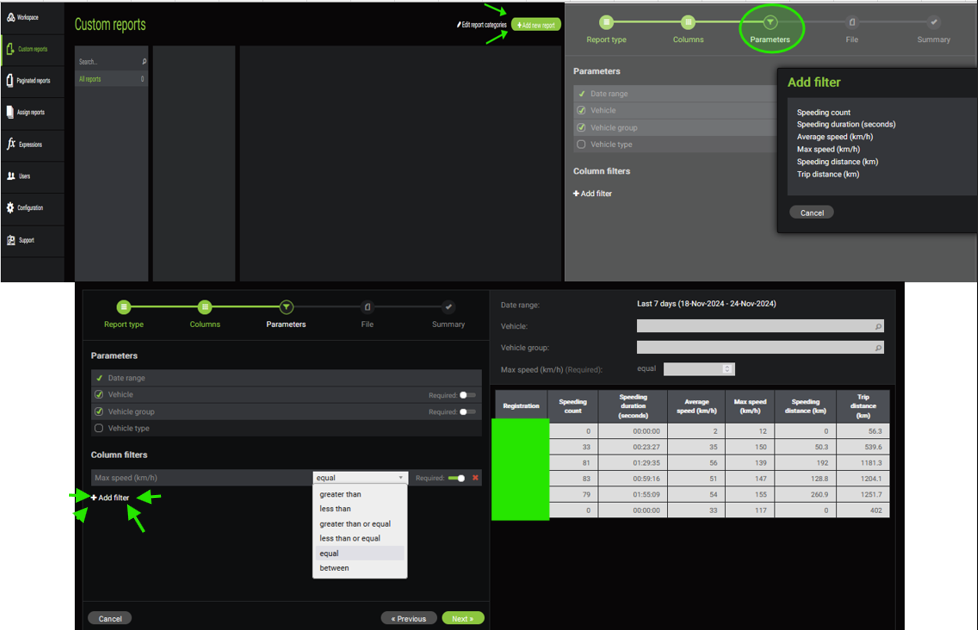This screenshot has height=630, width=978.
Task: Click the Add new report button
Action: pos(536,25)
